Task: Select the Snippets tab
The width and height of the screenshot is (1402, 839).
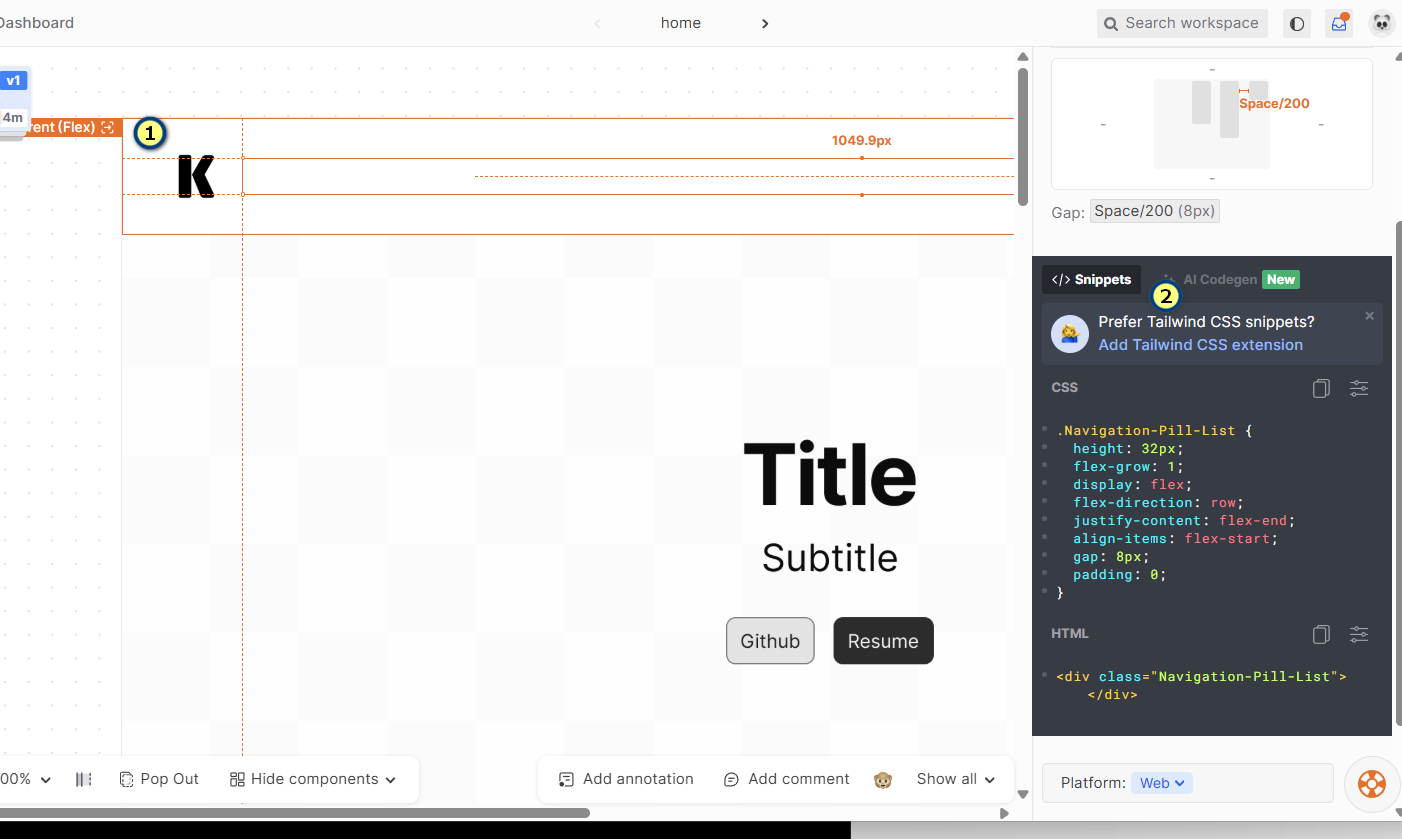Action: (1092, 280)
